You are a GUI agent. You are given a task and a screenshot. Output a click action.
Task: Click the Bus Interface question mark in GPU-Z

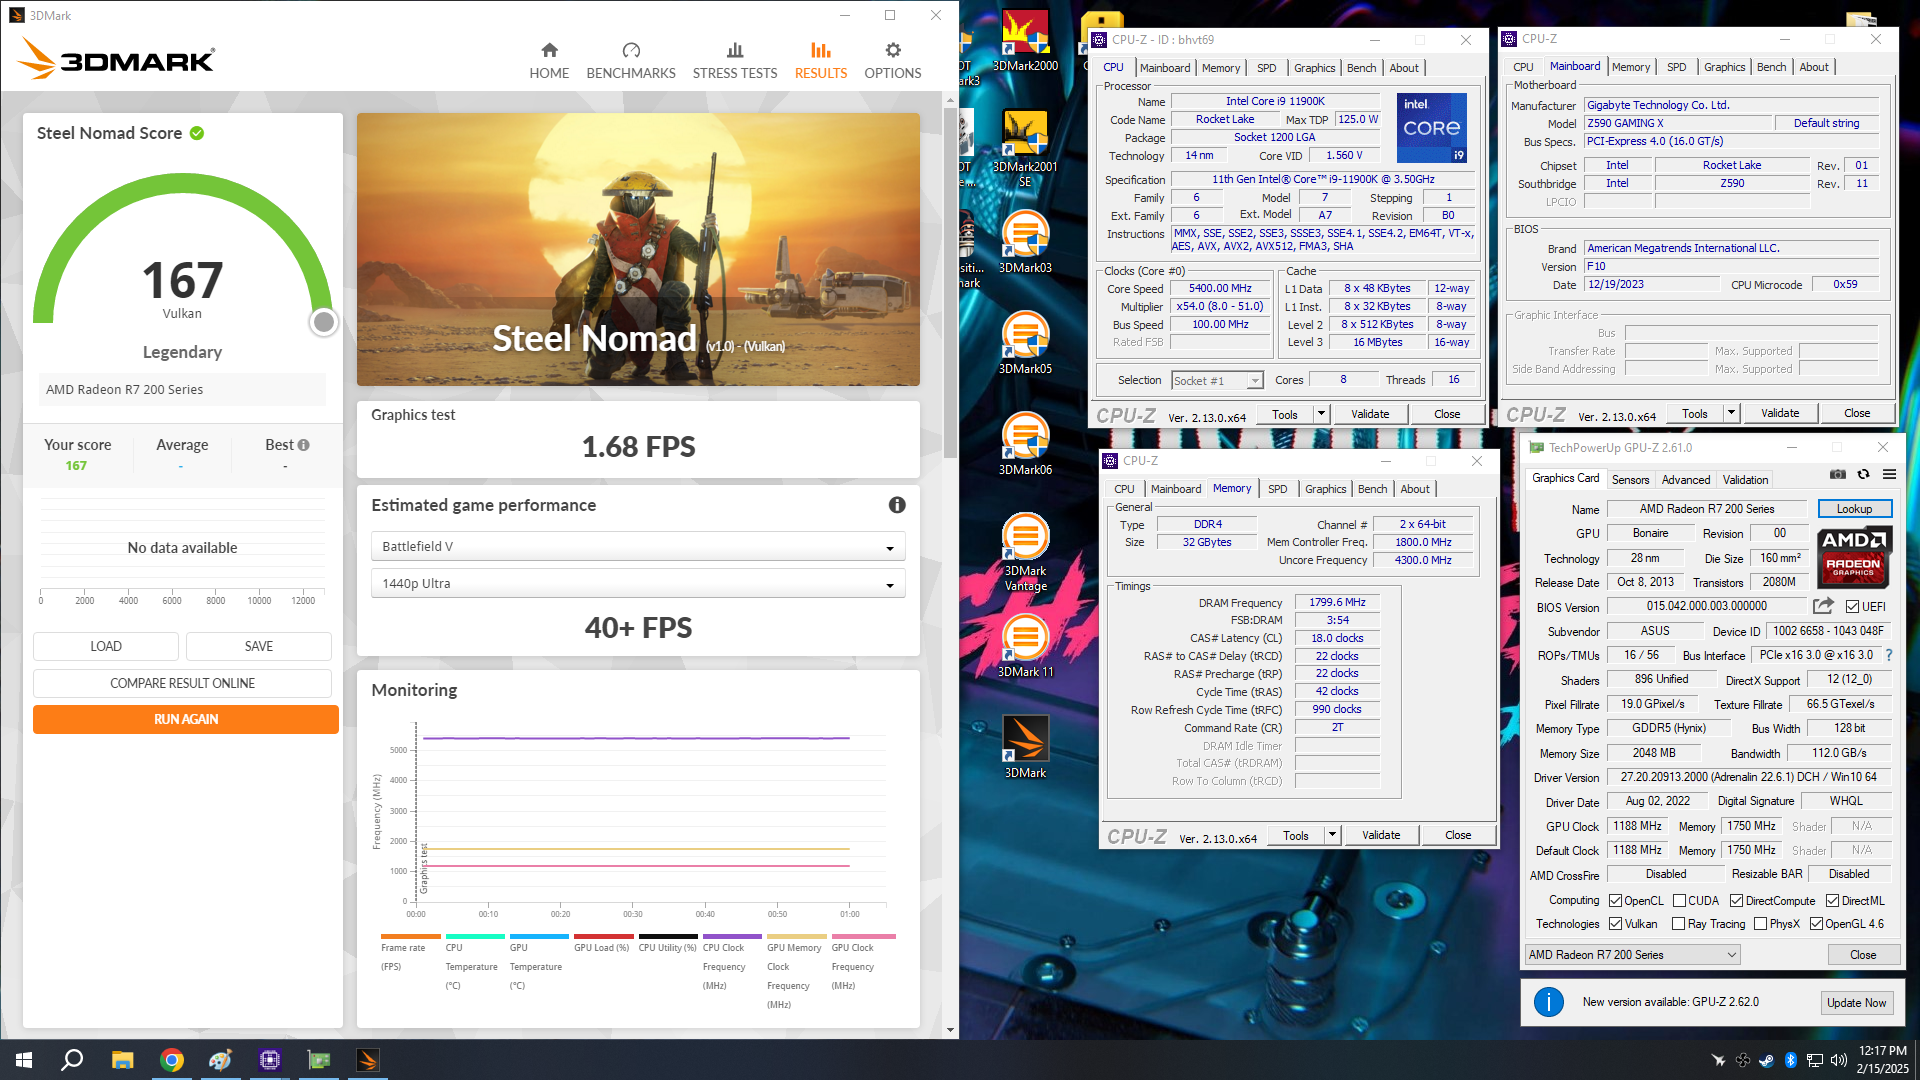[x=1889, y=656]
